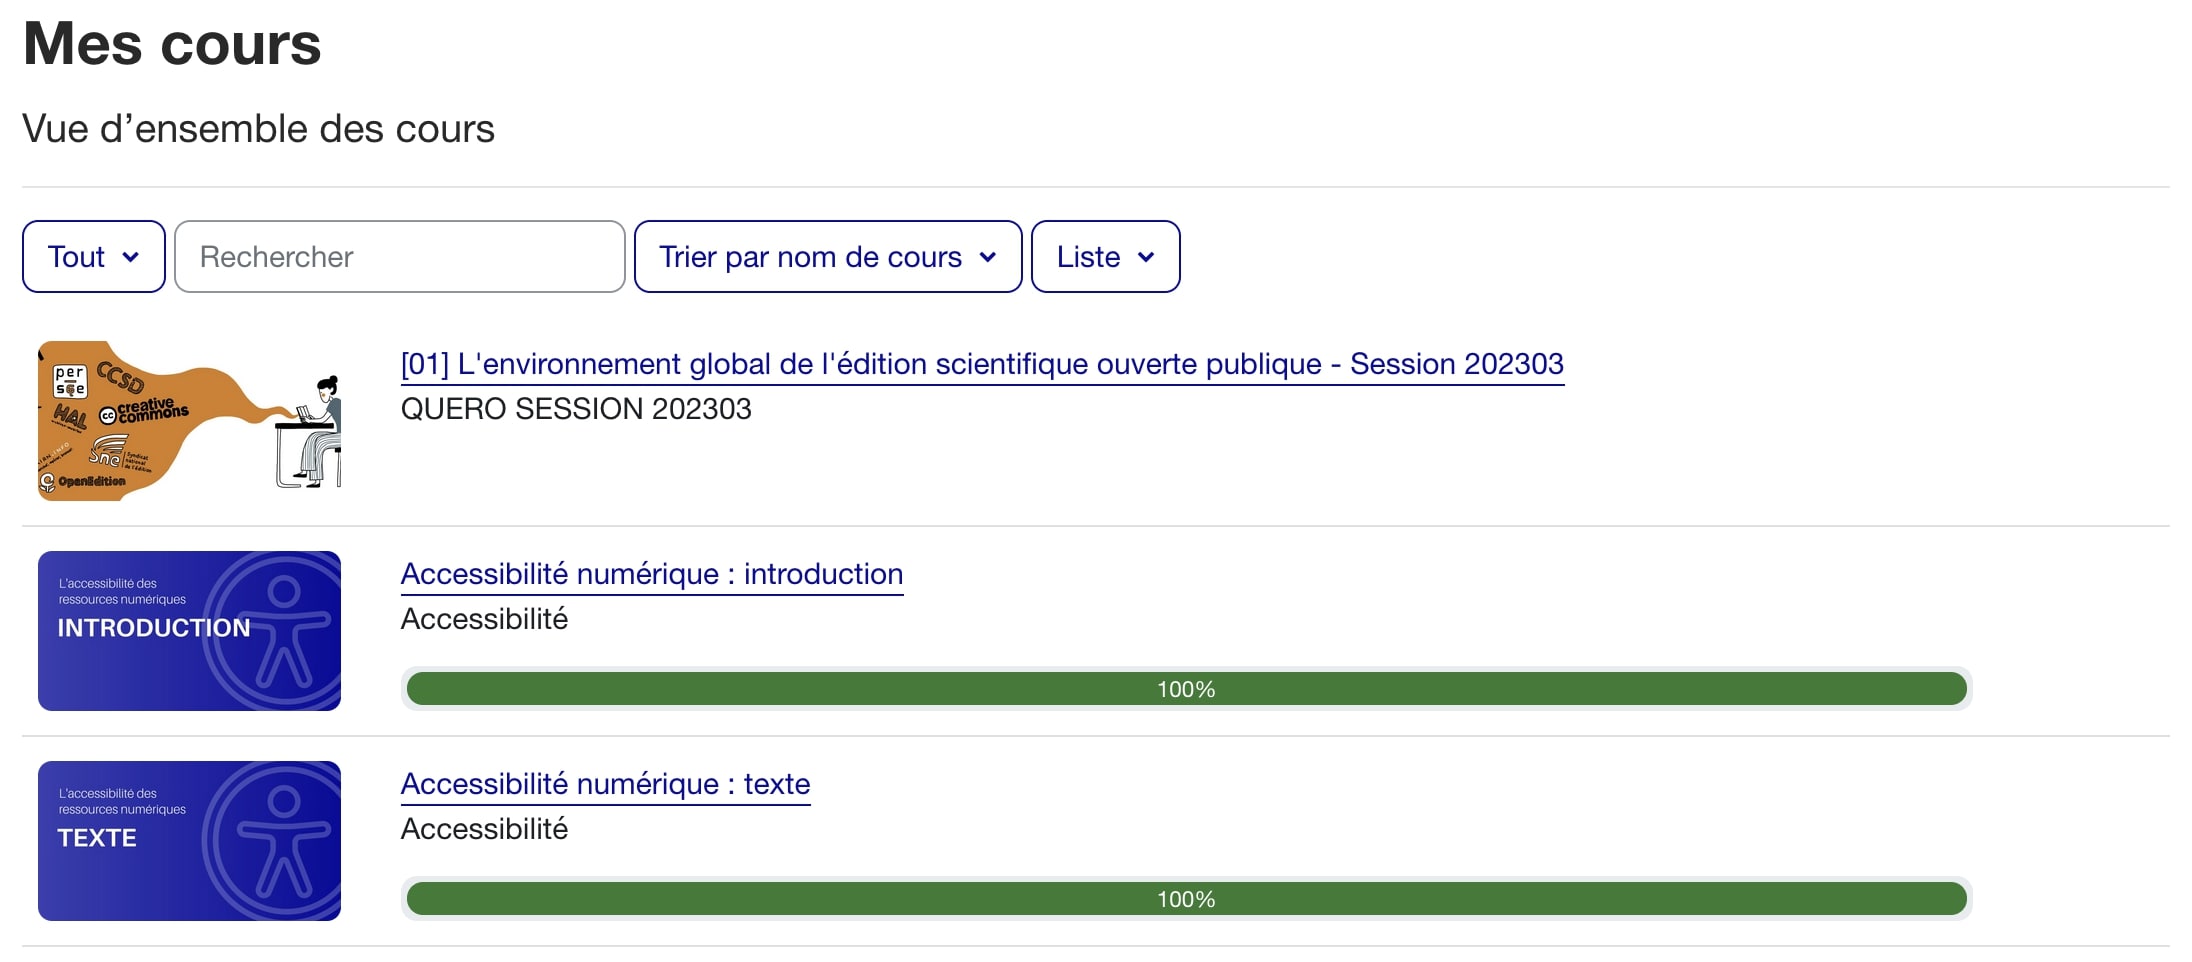Click inside the "Rechercher" search field

click(398, 256)
